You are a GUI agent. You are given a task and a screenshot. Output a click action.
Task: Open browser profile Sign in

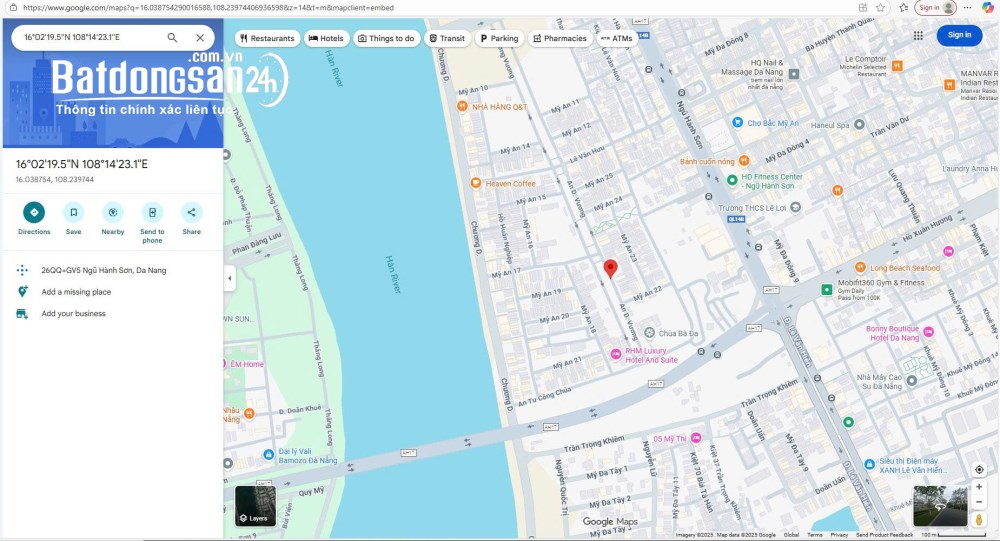coord(936,8)
